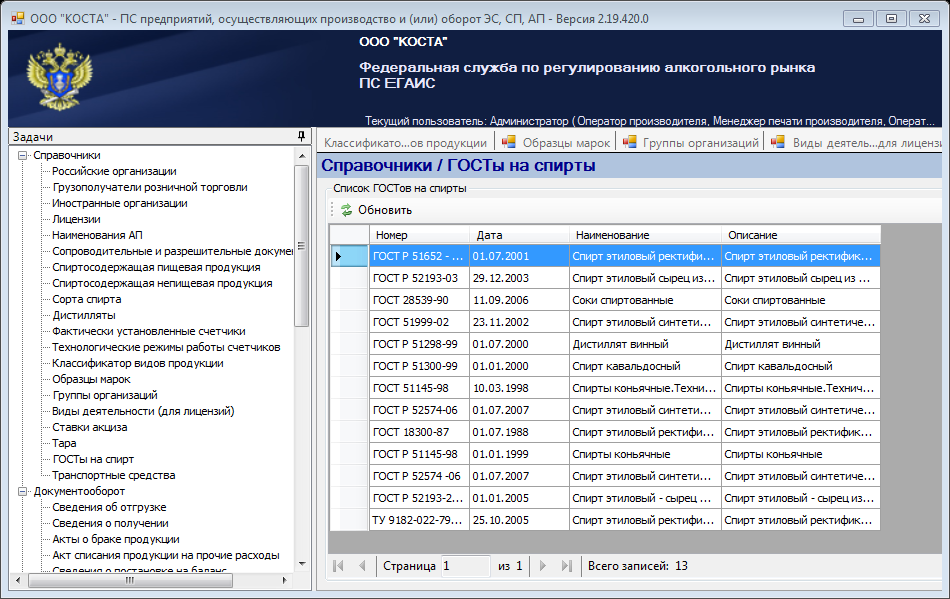
Task: Open Сведения об отгрузке in the tree
Action: pyautogui.click(x=109, y=507)
